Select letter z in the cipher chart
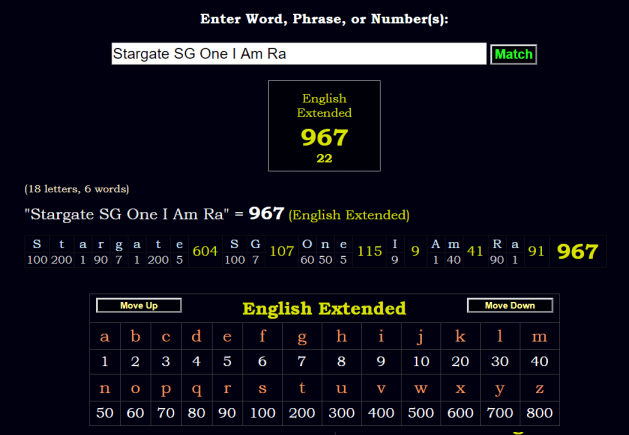Image resolution: width=629 pixels, height=435 pixels. click(x=540, y=388)
